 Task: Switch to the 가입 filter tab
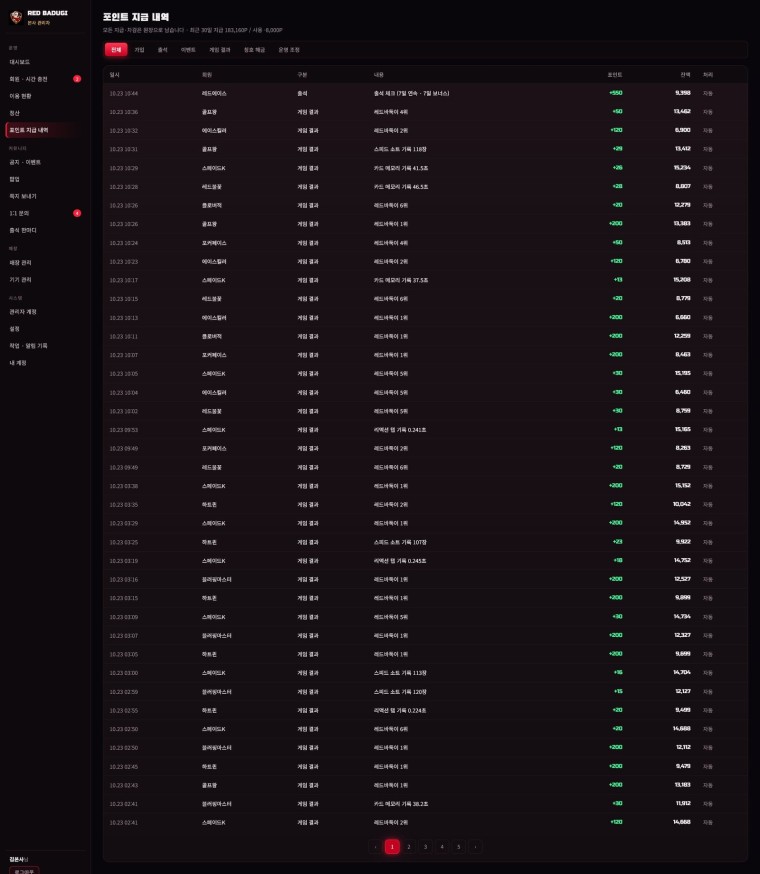tap(139, 50)
